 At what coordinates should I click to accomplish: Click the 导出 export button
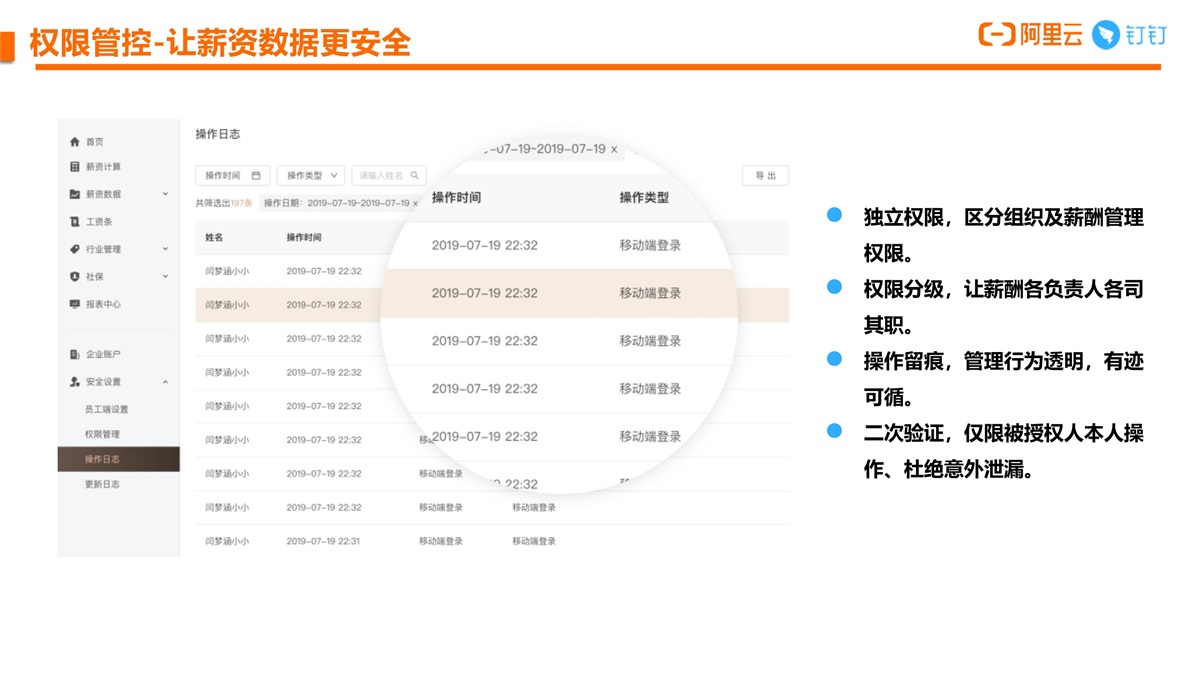point(765,176)
